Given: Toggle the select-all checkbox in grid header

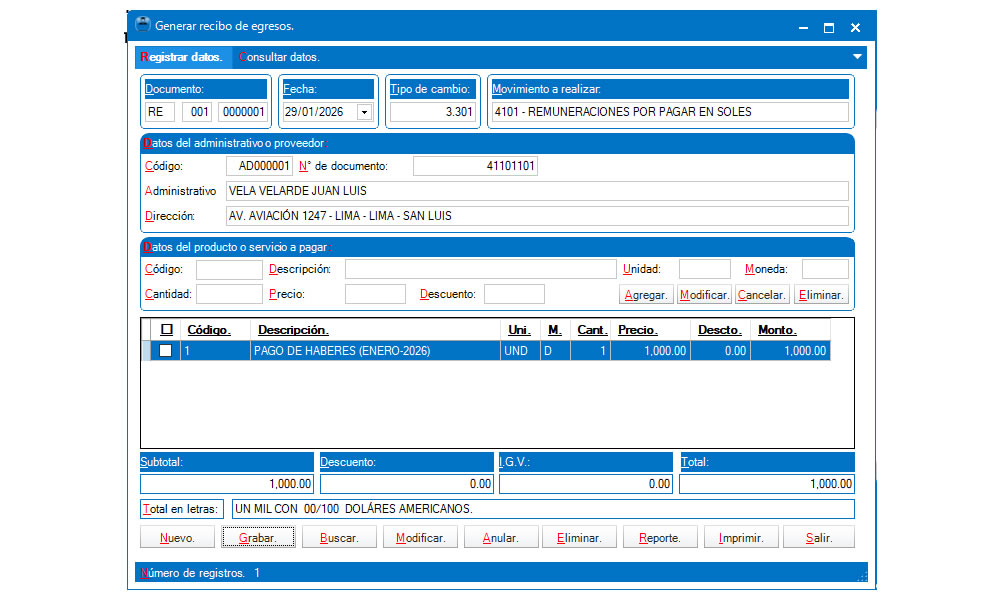Looking at the screenshot, I should [166, 330].
